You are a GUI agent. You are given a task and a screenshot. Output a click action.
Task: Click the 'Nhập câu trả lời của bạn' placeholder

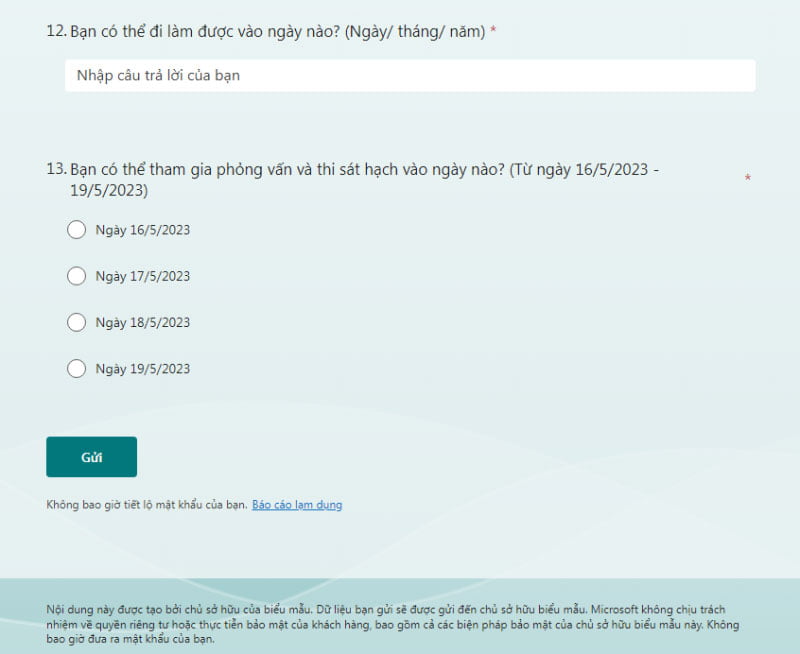158,76
